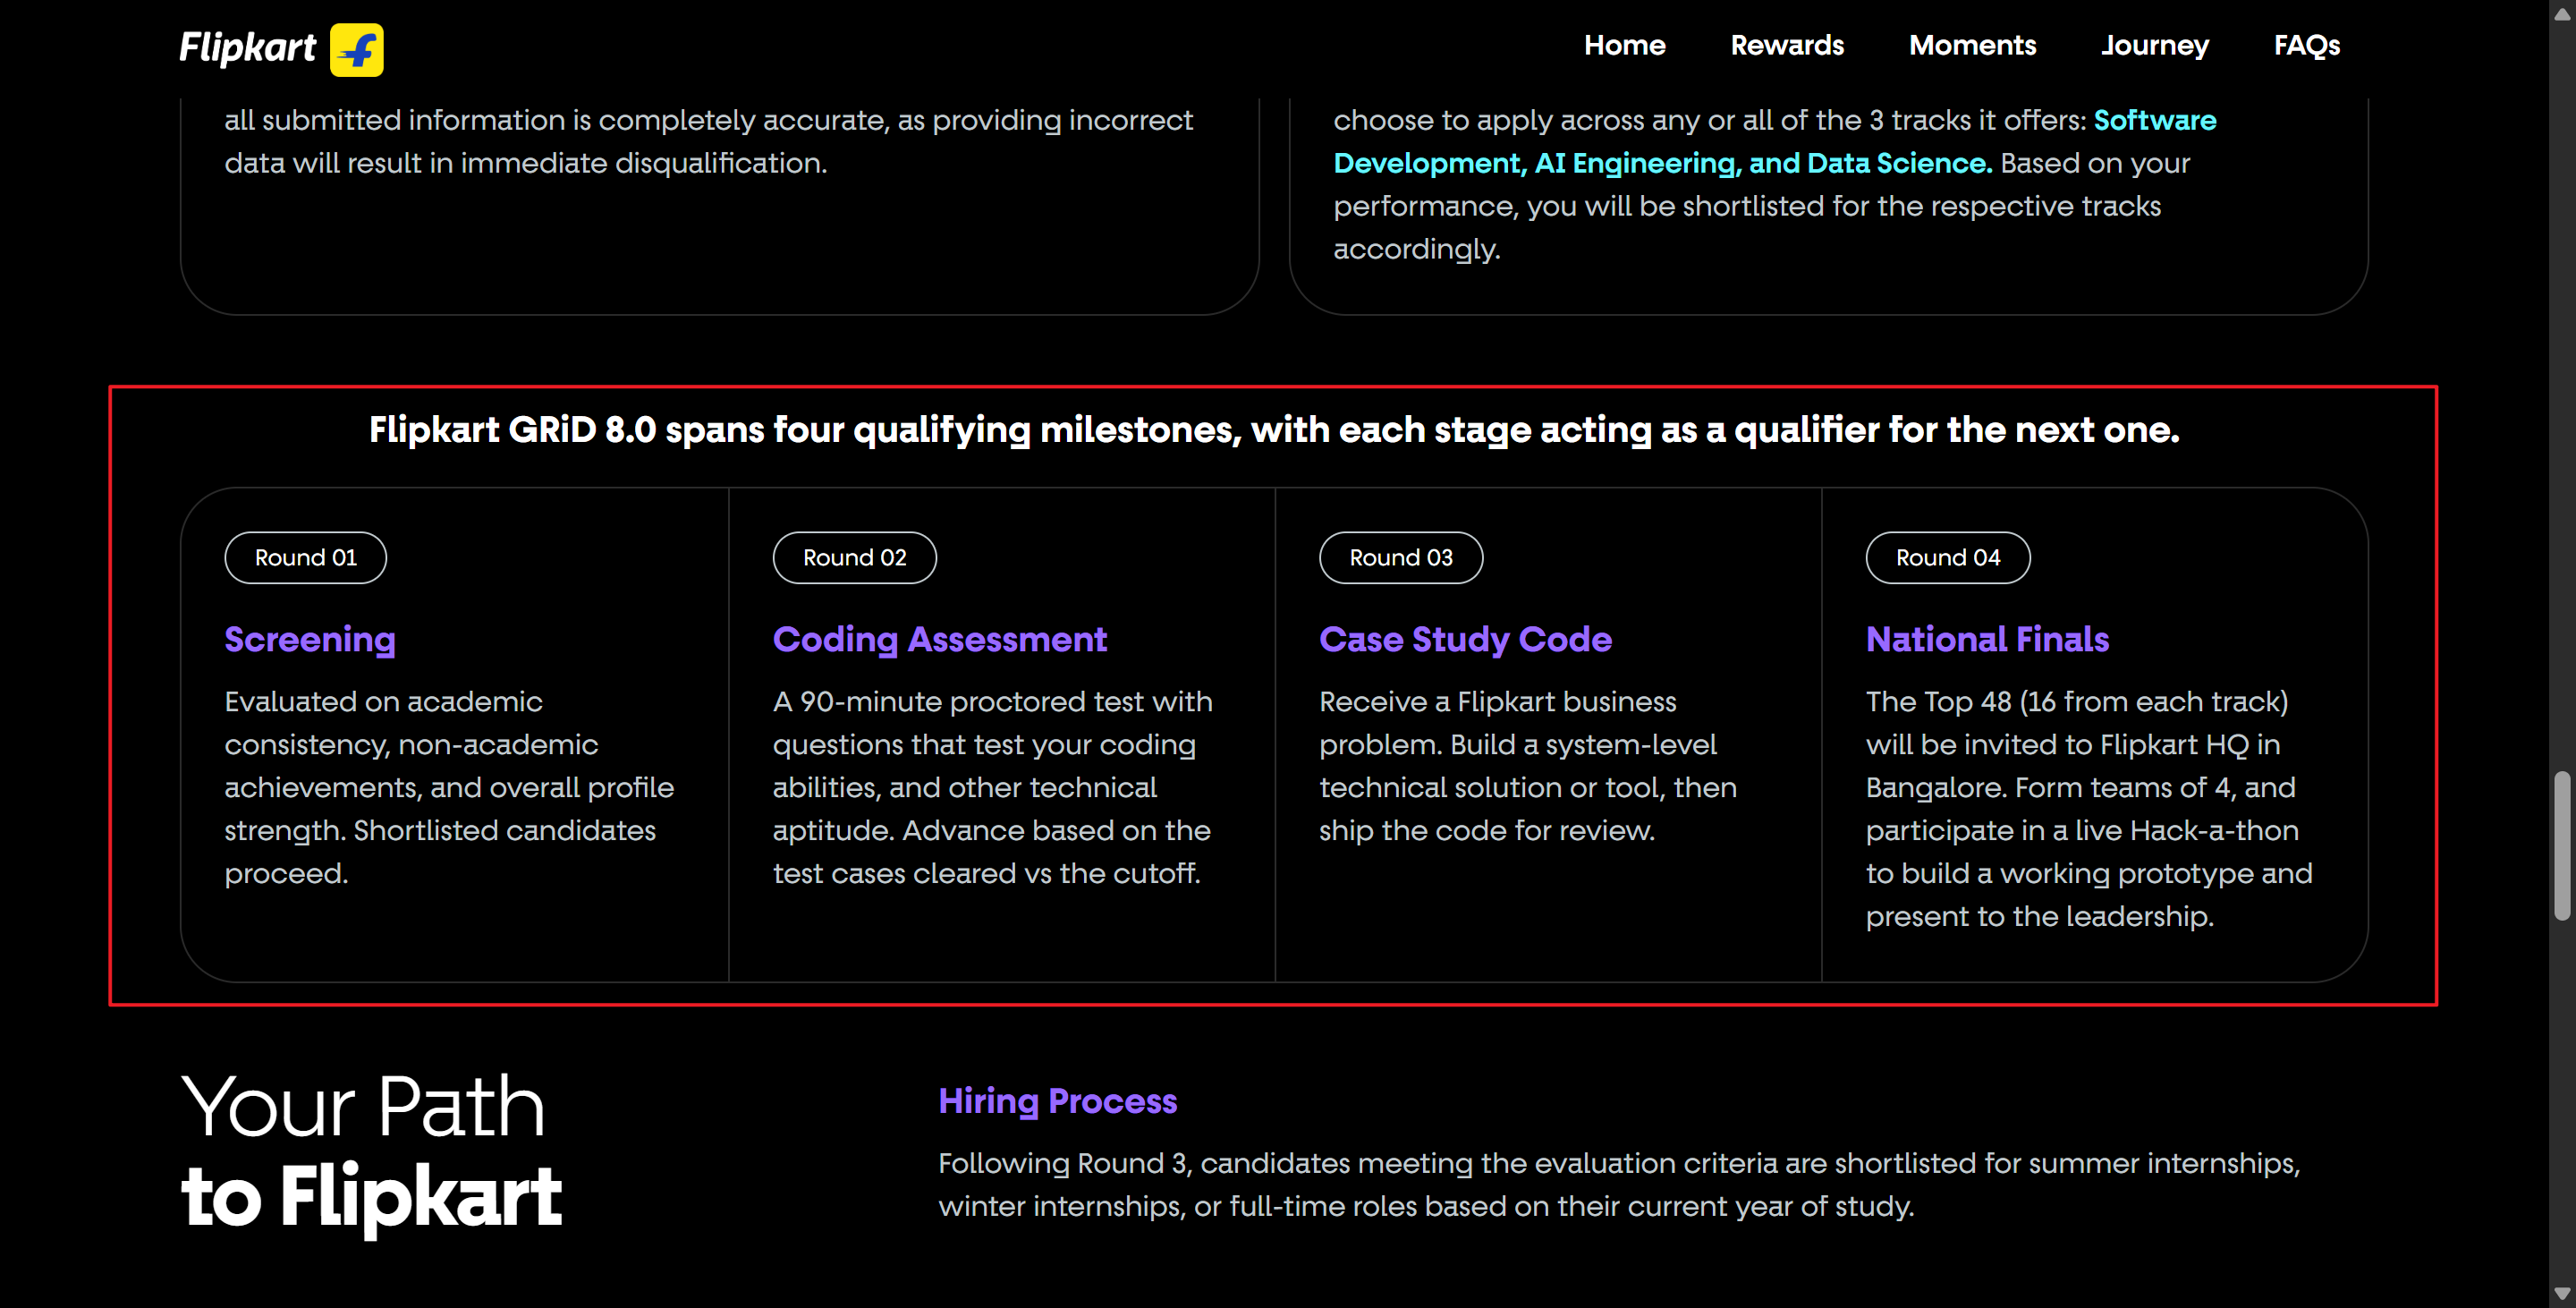
Task: Select the Round 04 badge
Action: [1948, 558]
